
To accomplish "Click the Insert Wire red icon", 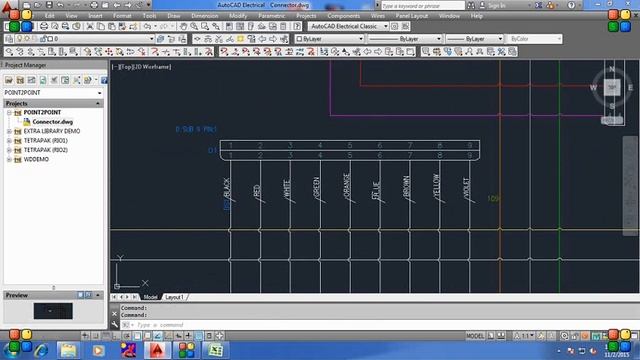I will pos(155,52).
